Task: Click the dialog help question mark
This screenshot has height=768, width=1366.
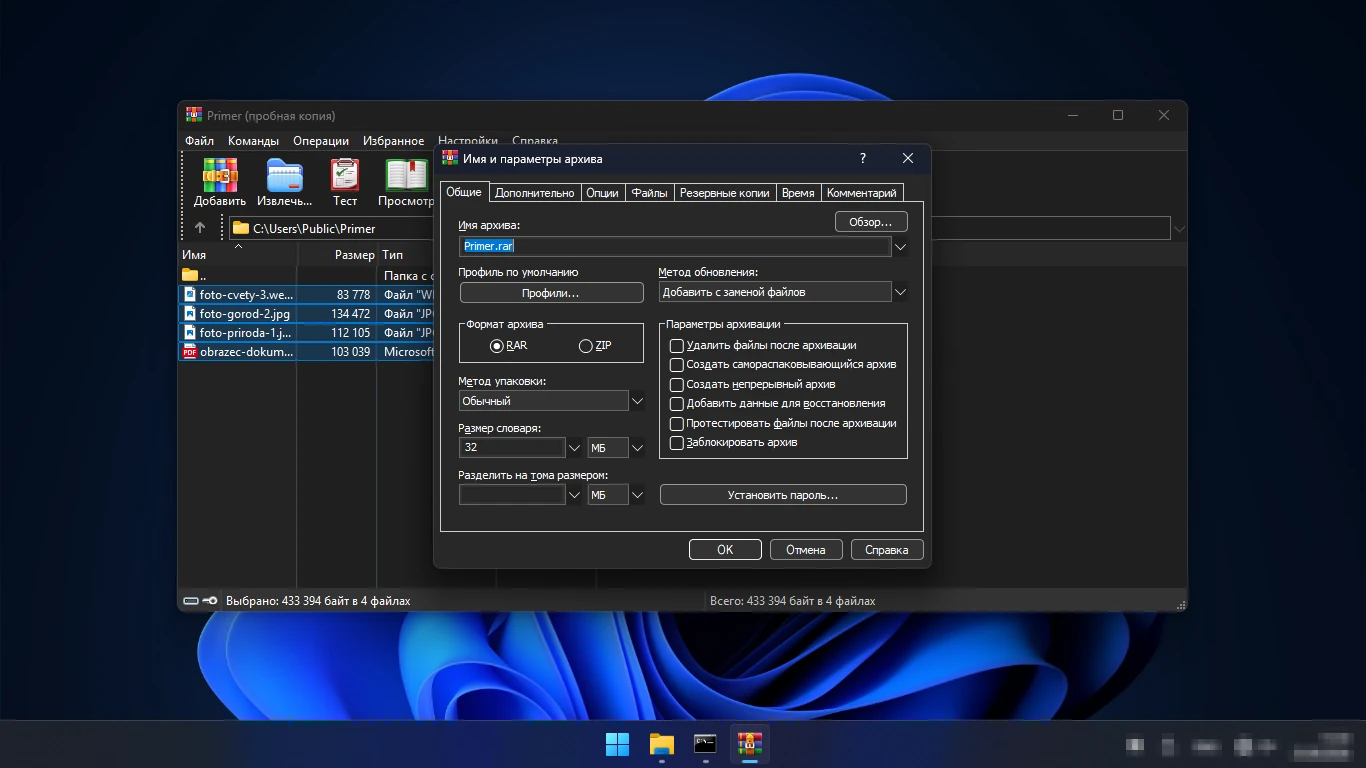Action: click(x=863, y=158)
